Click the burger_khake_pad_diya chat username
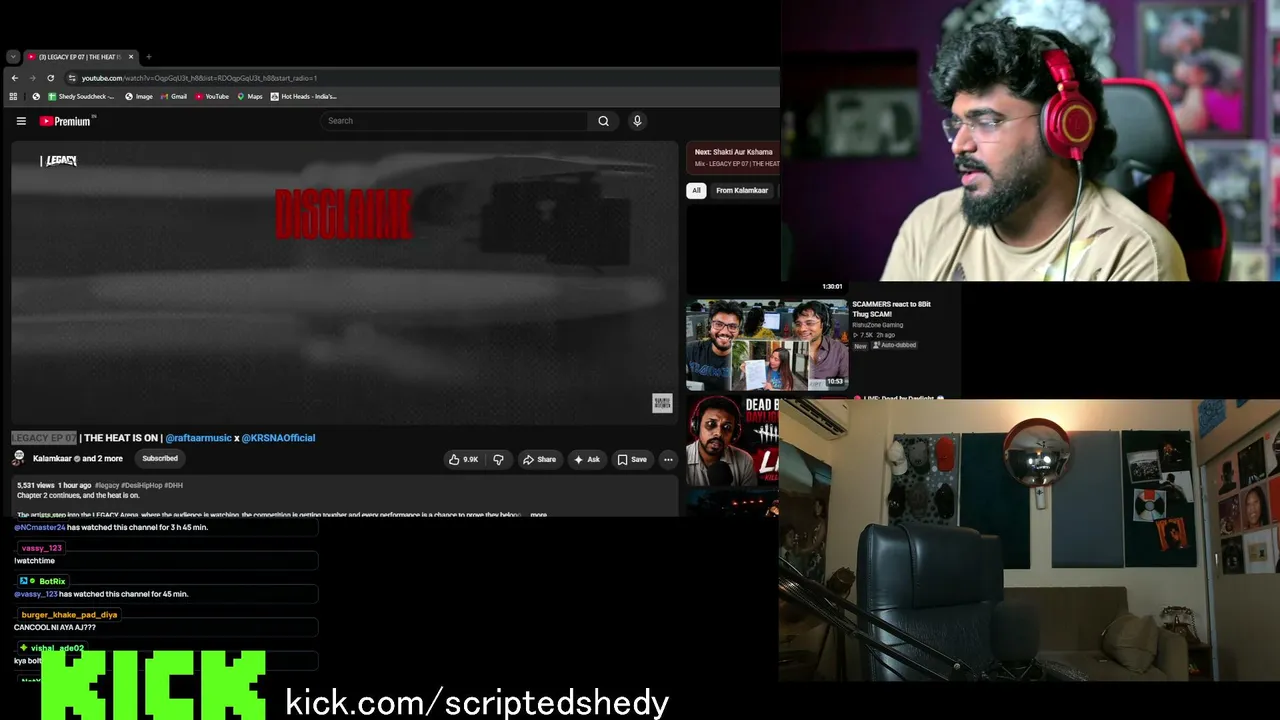This screenshot has height=720, width=1280. coord(69,614)
